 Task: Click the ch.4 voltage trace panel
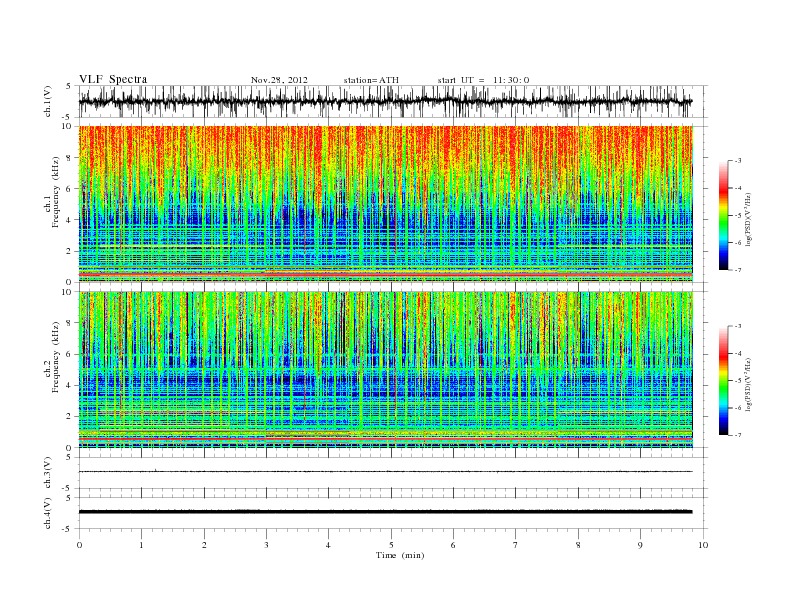[393, 513]
